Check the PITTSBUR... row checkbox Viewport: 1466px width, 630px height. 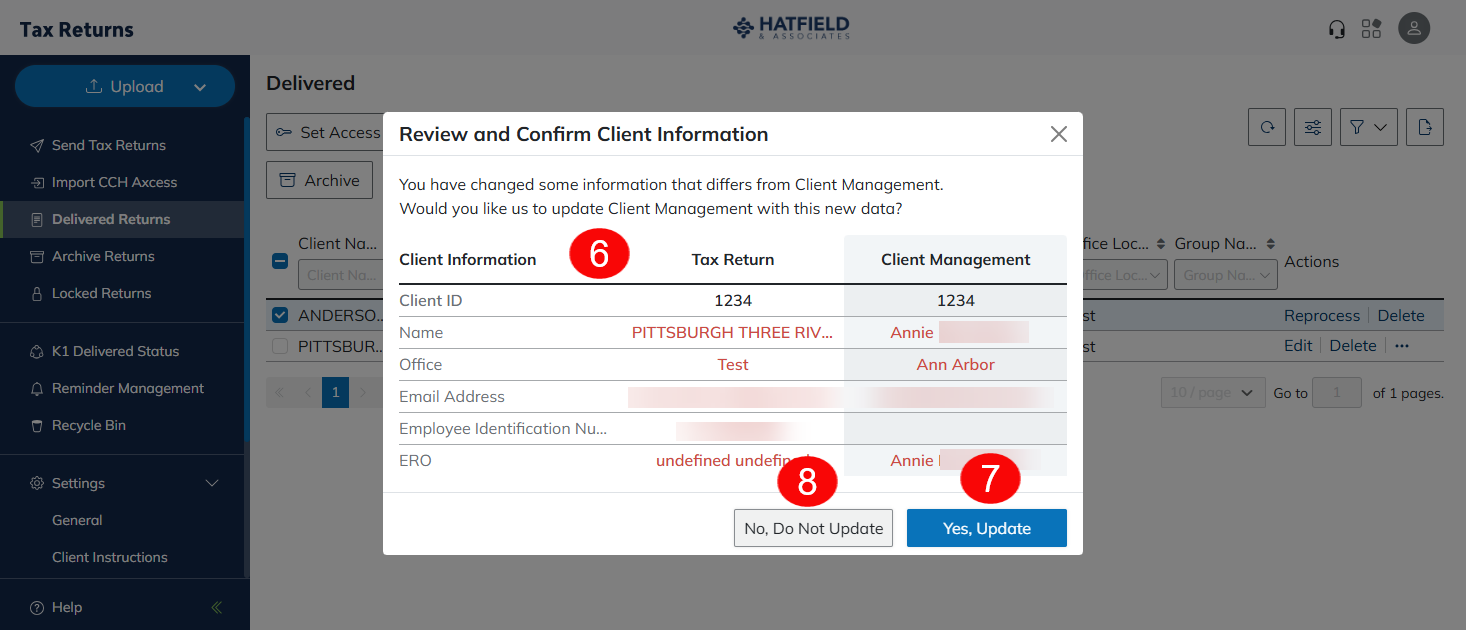click(x=281, y=346)
